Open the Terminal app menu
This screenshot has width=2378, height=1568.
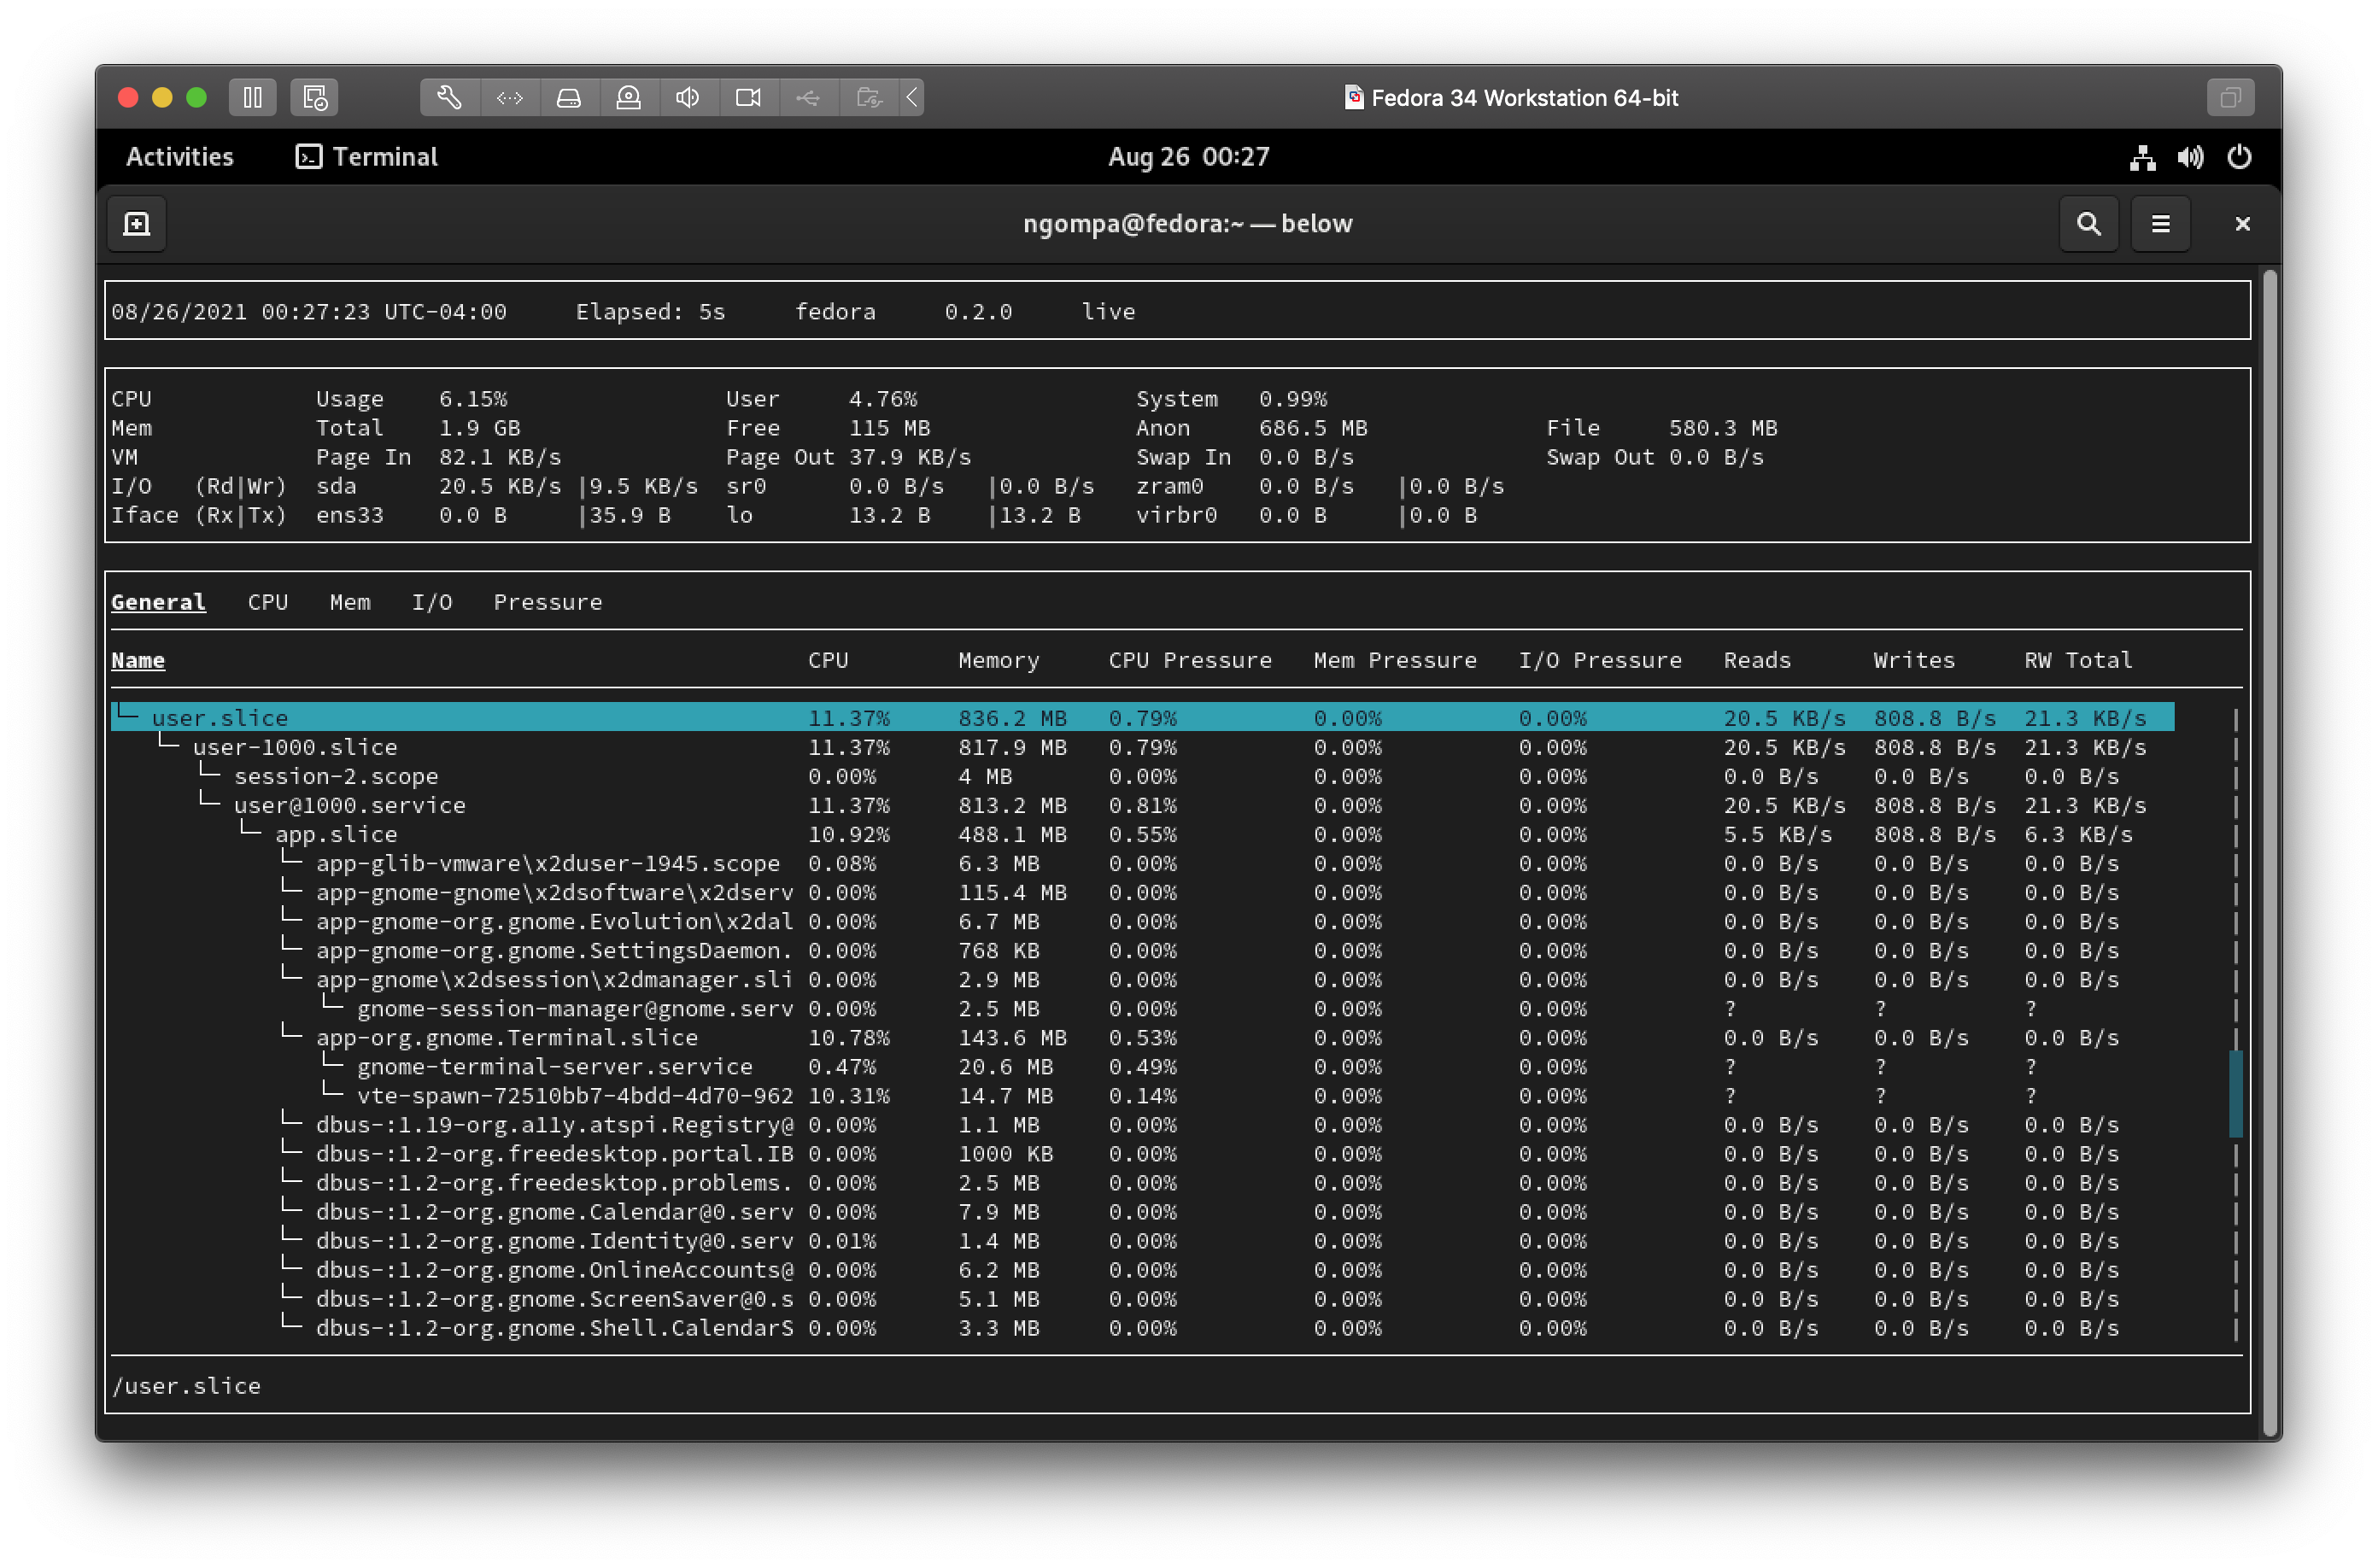point(367,157)
